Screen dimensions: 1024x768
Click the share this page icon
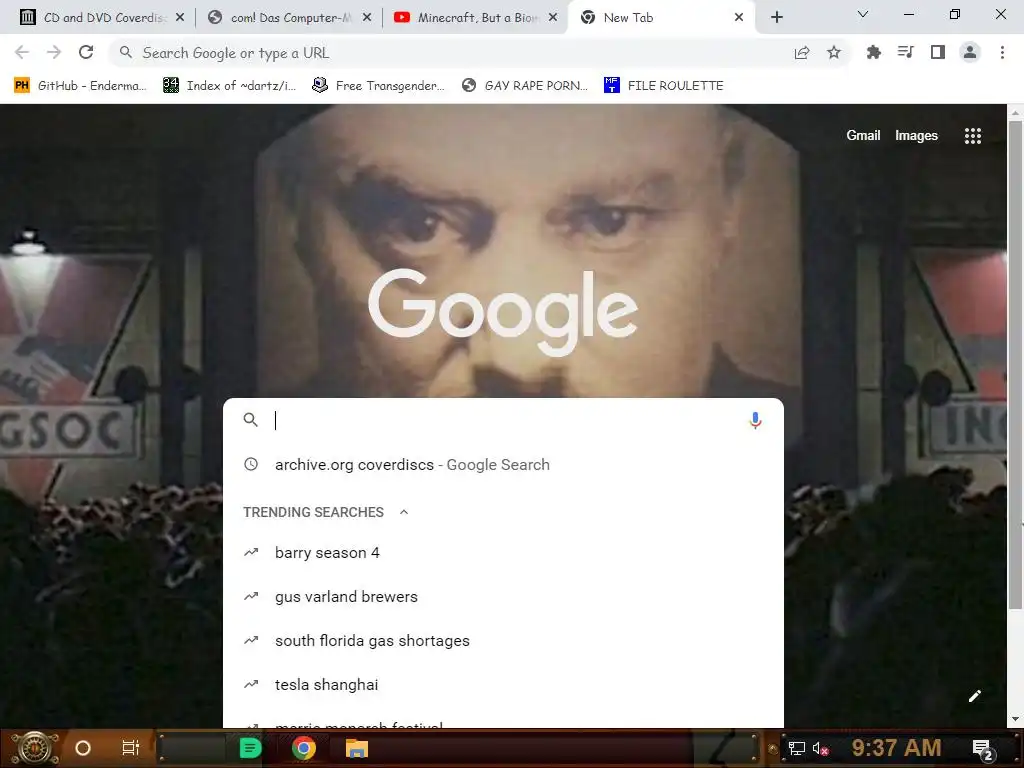point(802,53)
